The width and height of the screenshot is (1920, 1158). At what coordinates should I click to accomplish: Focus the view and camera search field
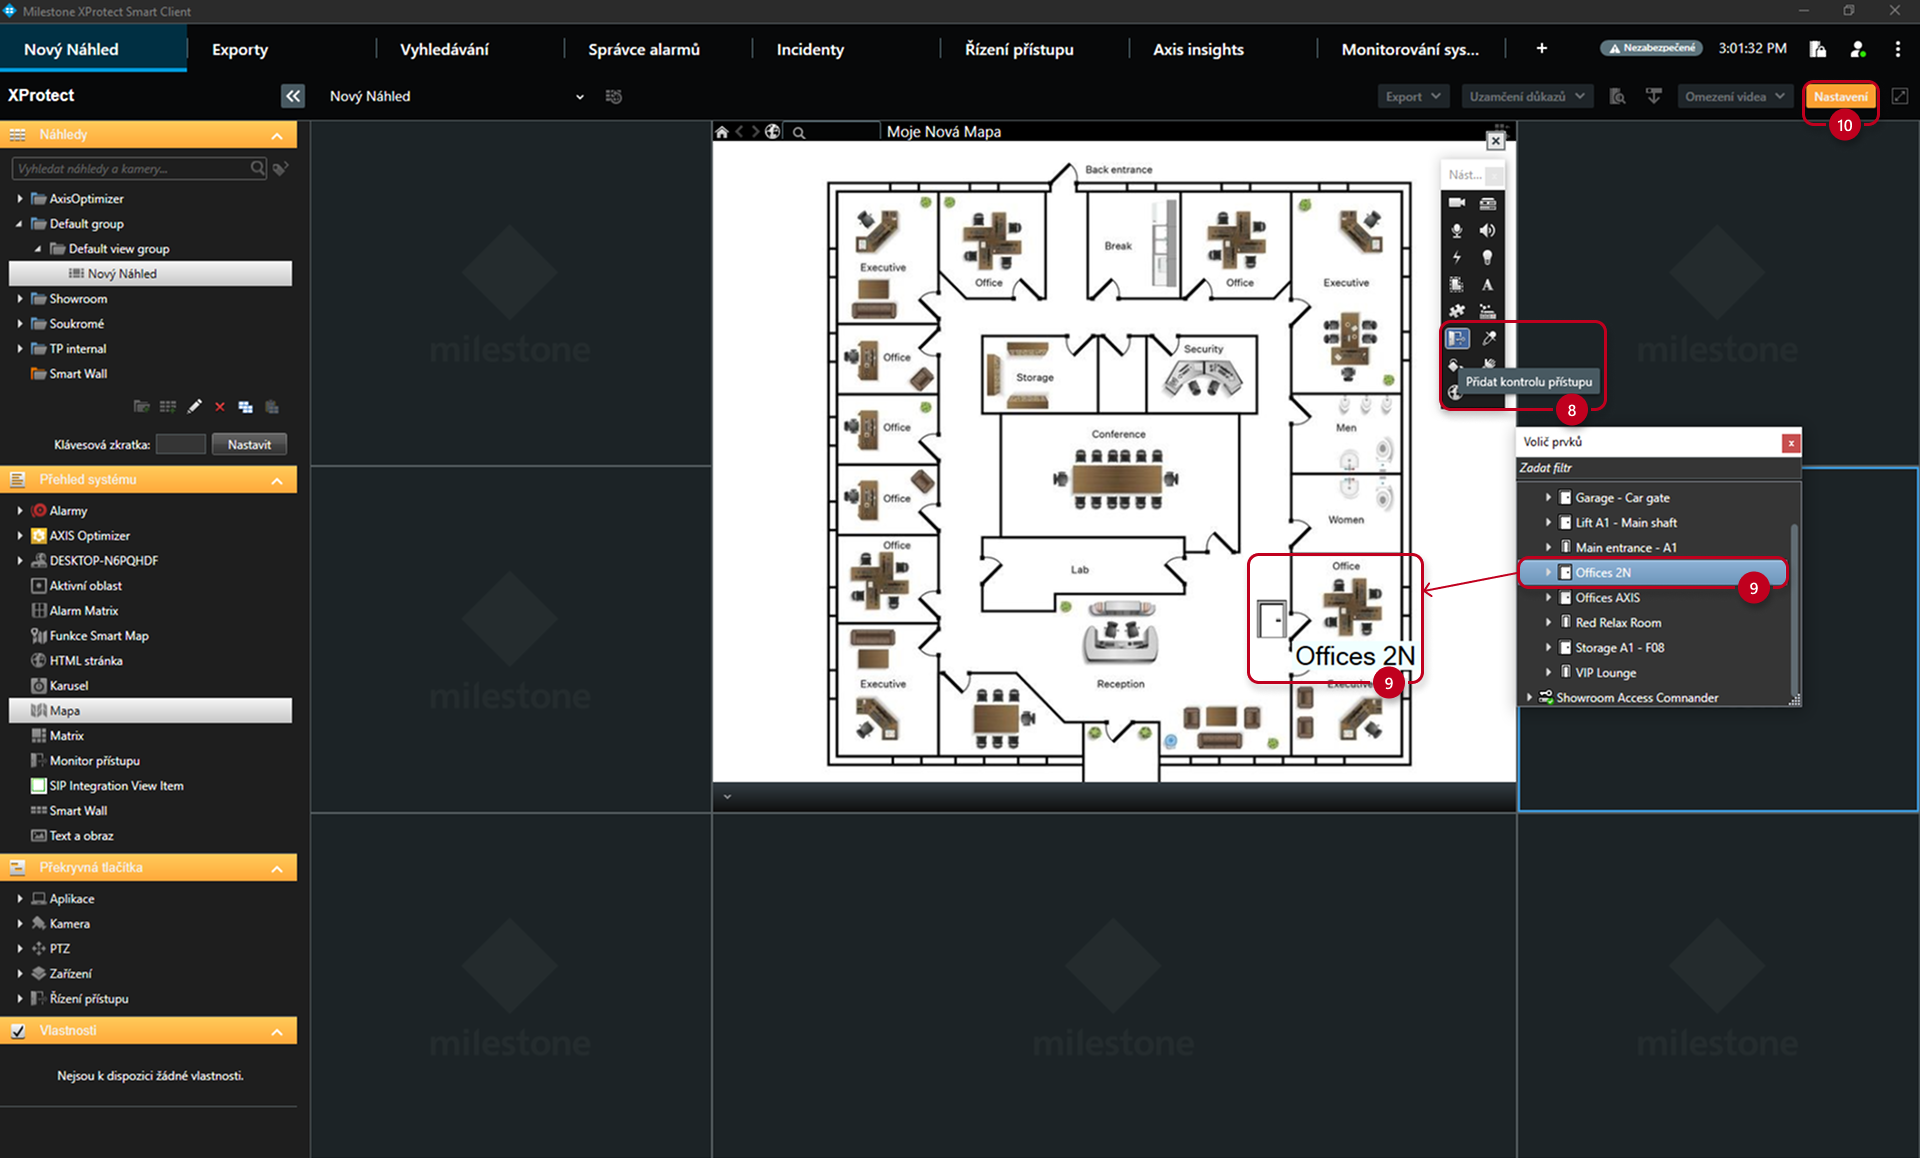(x=139, y=168)
